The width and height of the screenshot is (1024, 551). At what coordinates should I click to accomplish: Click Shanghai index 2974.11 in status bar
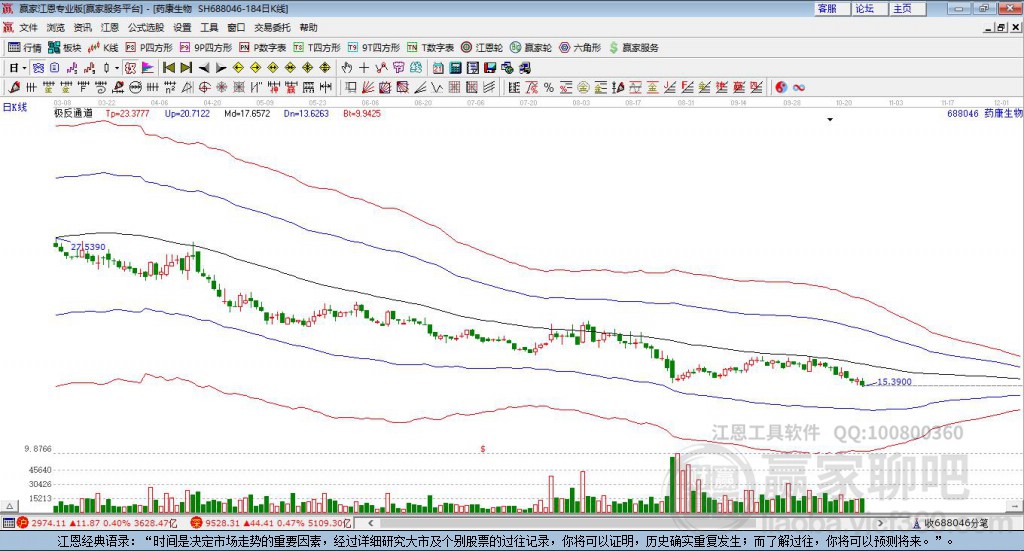click(x=48, y=523)
